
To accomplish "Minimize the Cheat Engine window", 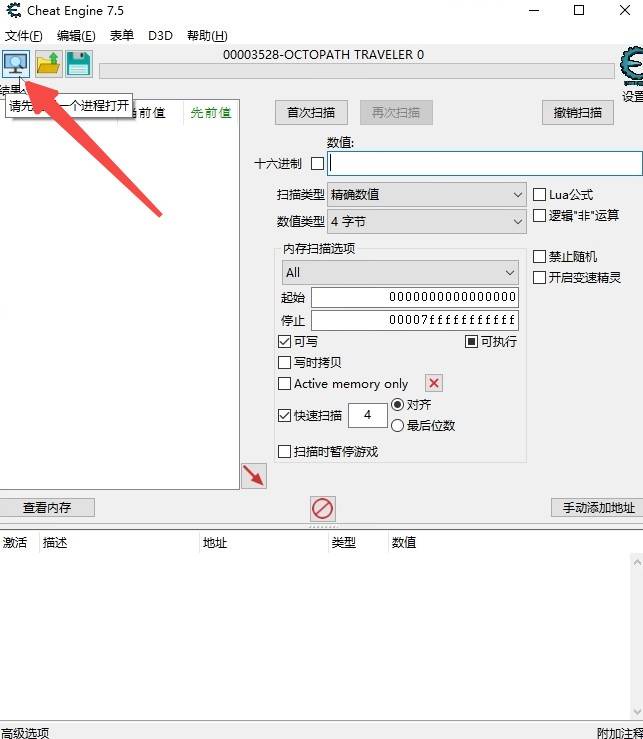I will (534, 10).
